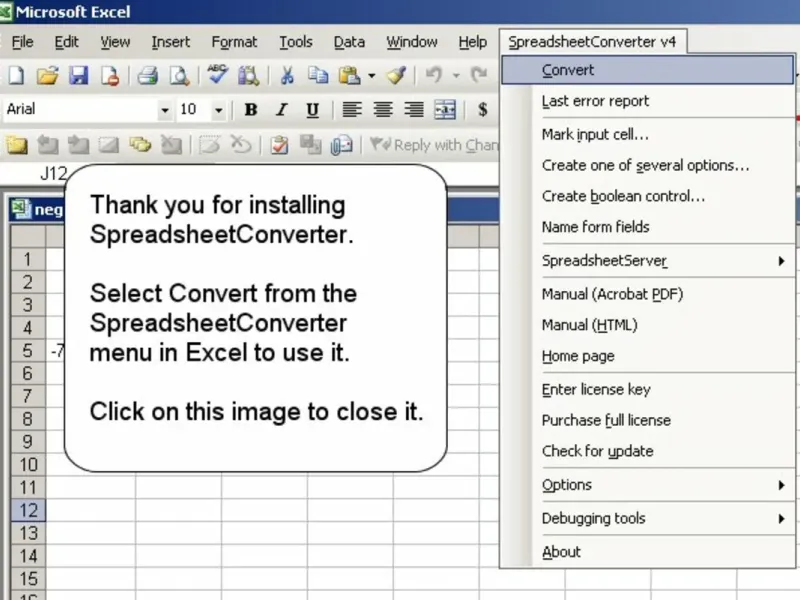Apply the Currency style dollar icon
Viewport: 800px width, 600px height.
pos(482,110)
